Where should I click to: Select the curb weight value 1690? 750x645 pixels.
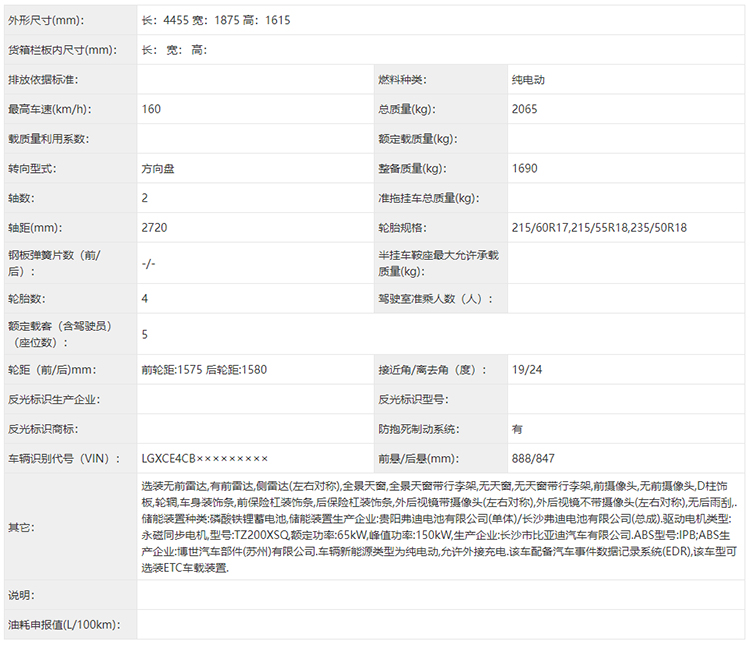(524, 169)
